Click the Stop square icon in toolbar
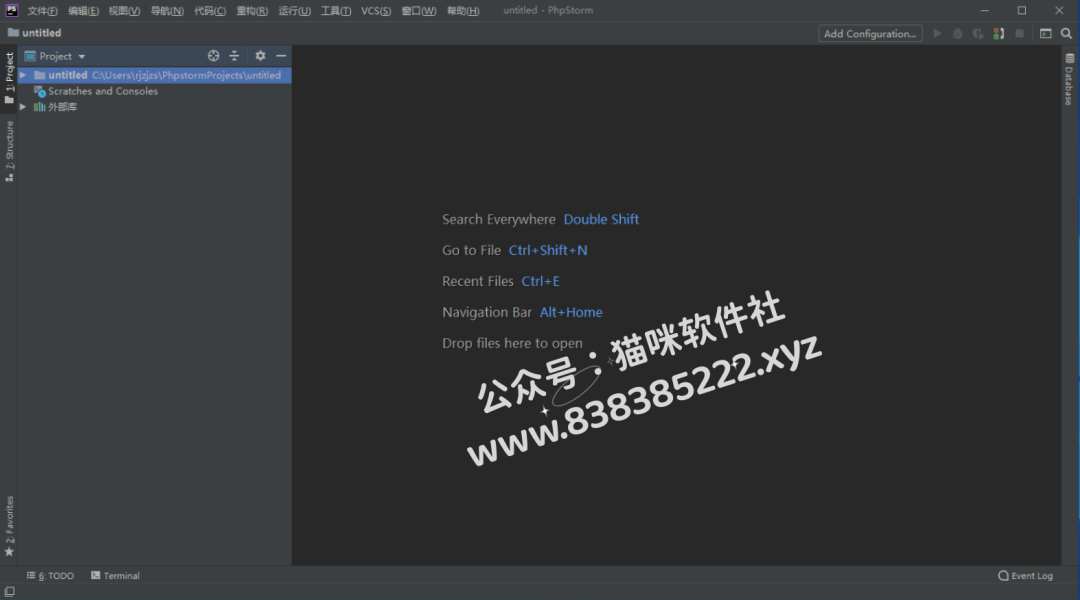The width and height of the screenshot is (1080, 600). pos(1019,34)
